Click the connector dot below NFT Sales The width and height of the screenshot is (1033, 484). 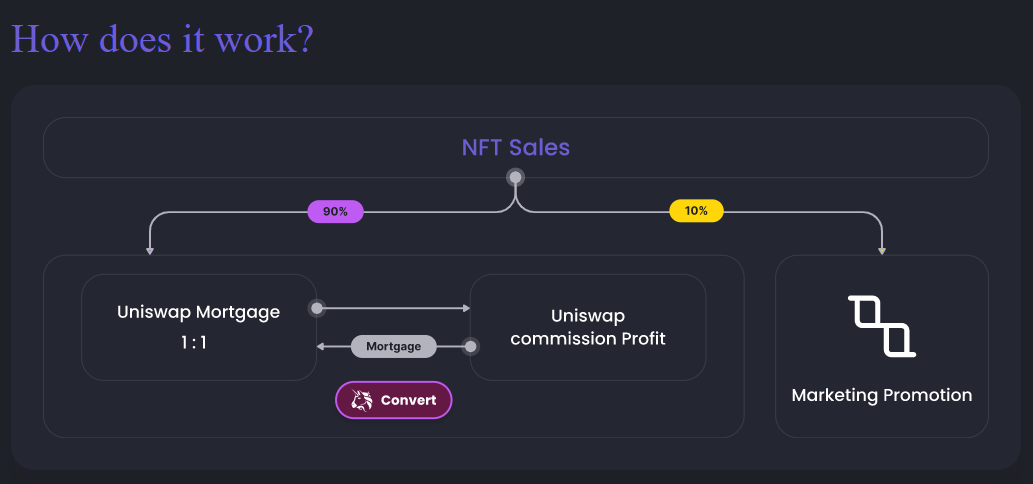(516, 177)
